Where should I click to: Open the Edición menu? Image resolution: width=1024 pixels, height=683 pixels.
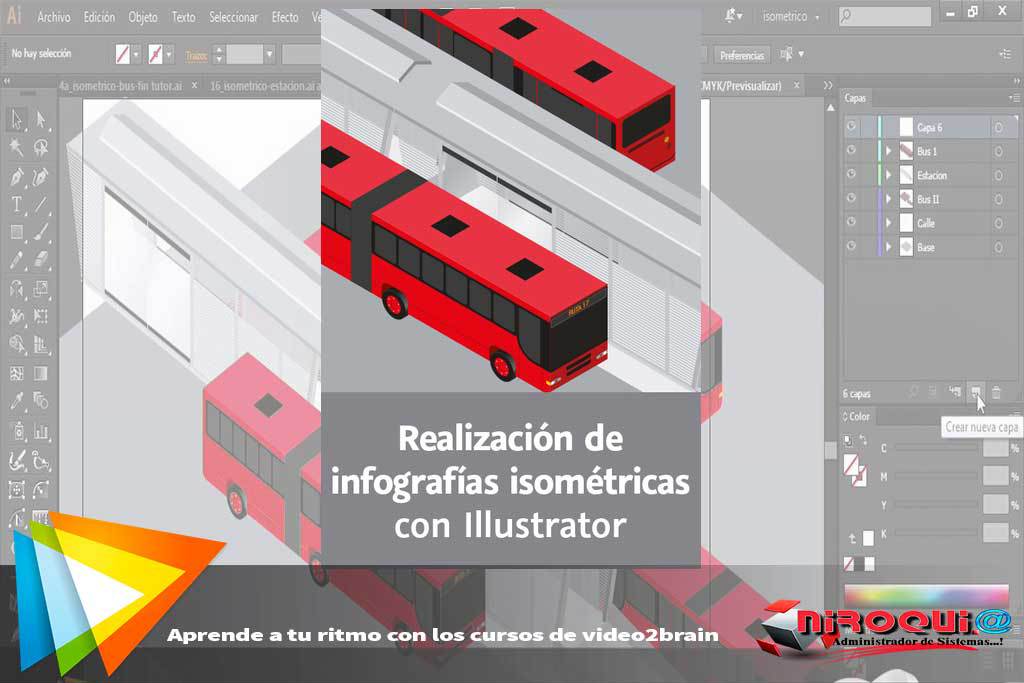coord(99,18)
